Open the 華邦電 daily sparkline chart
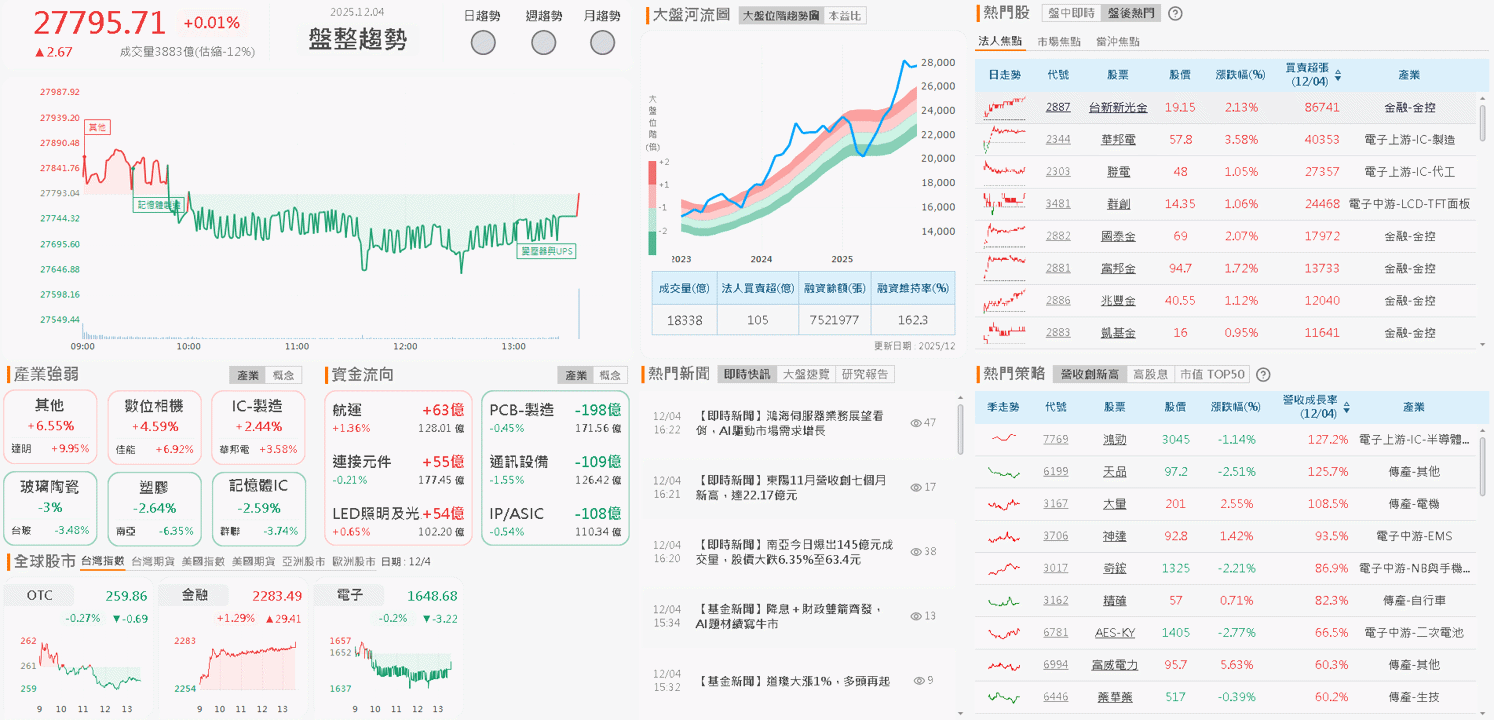Screen dimensions: 1494x720 1005,139
